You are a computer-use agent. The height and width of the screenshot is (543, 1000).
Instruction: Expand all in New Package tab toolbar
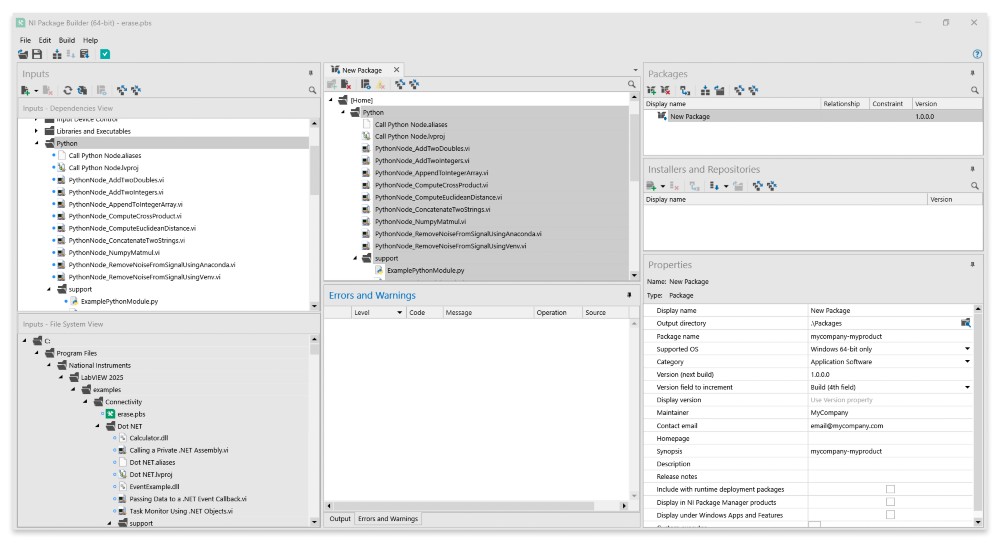(400, 84)
